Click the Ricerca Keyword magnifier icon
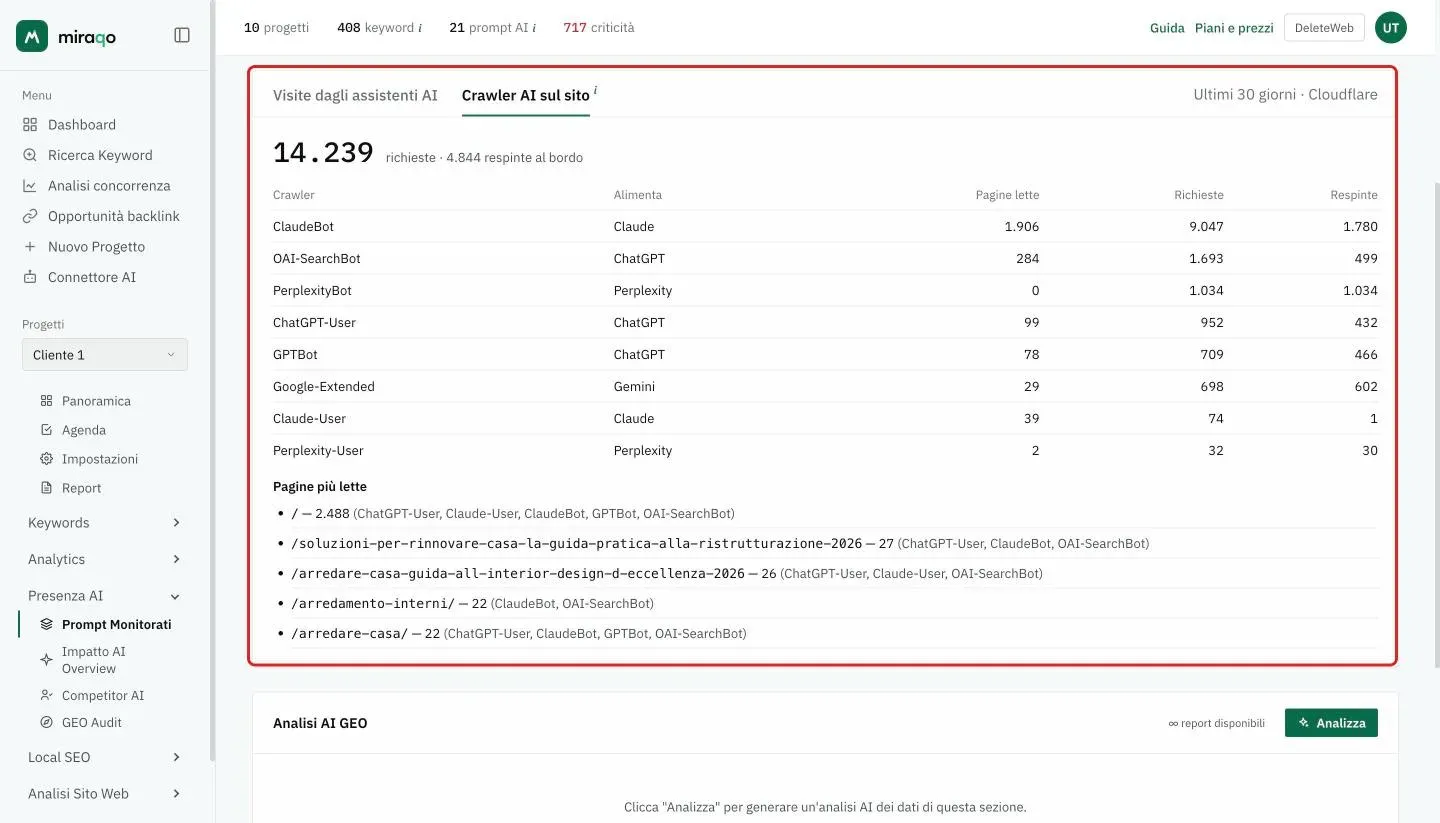The image size is (1440, 823). click(30, 155)
